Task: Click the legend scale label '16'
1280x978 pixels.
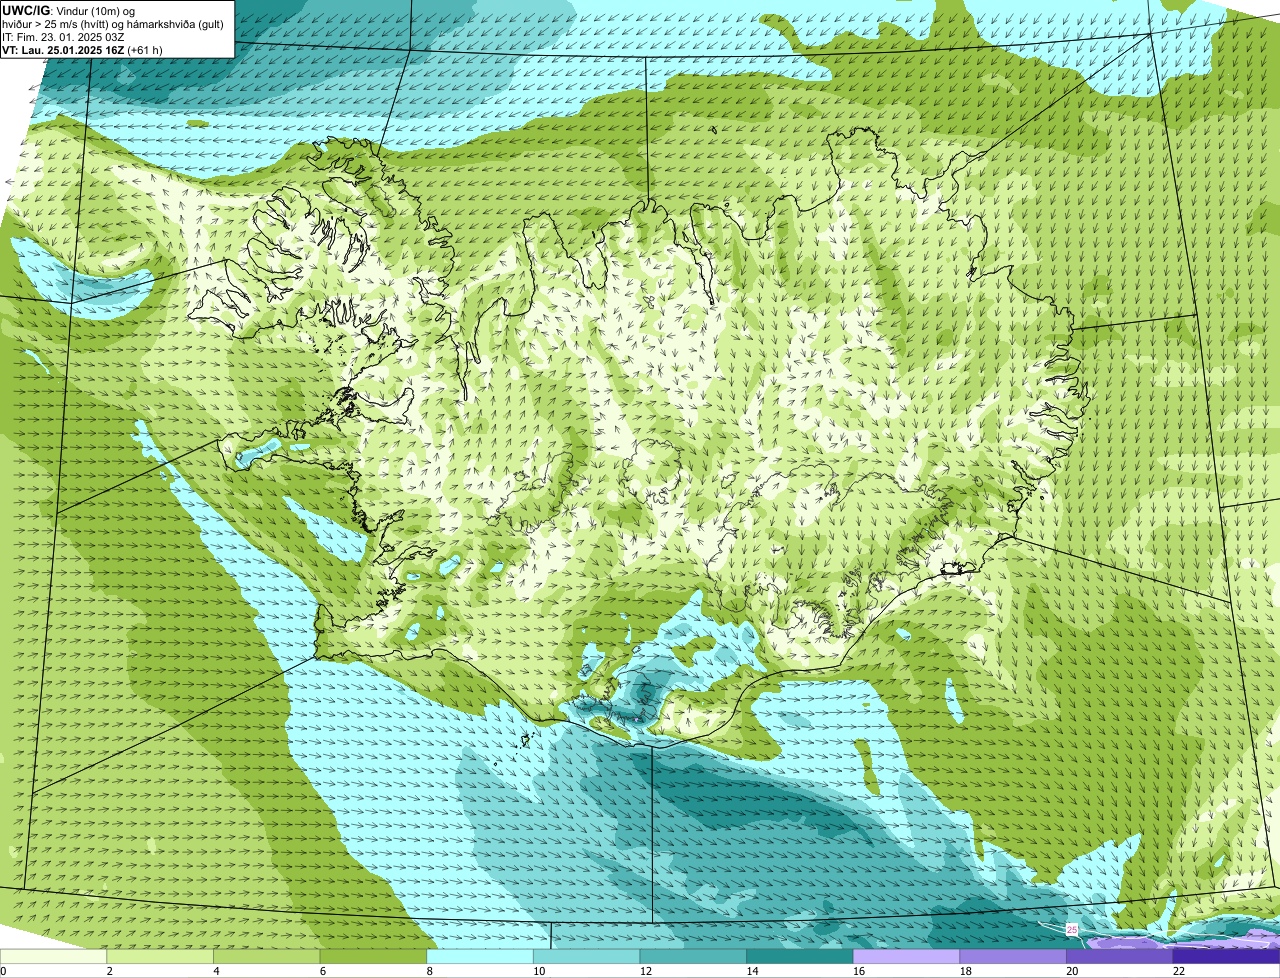Action: tap(859, 971)
